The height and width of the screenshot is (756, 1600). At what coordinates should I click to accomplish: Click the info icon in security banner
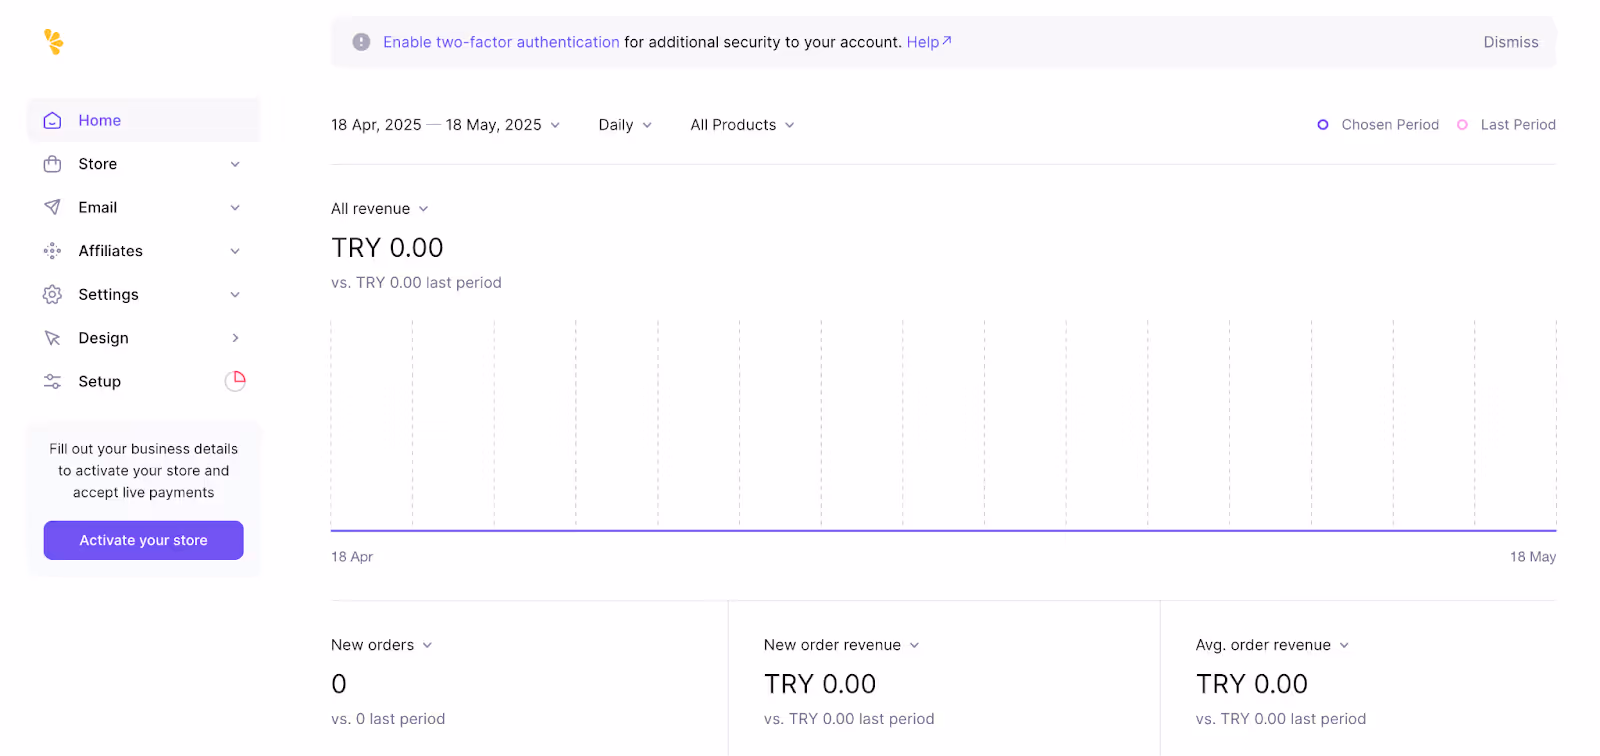click(x=361, y=42)
